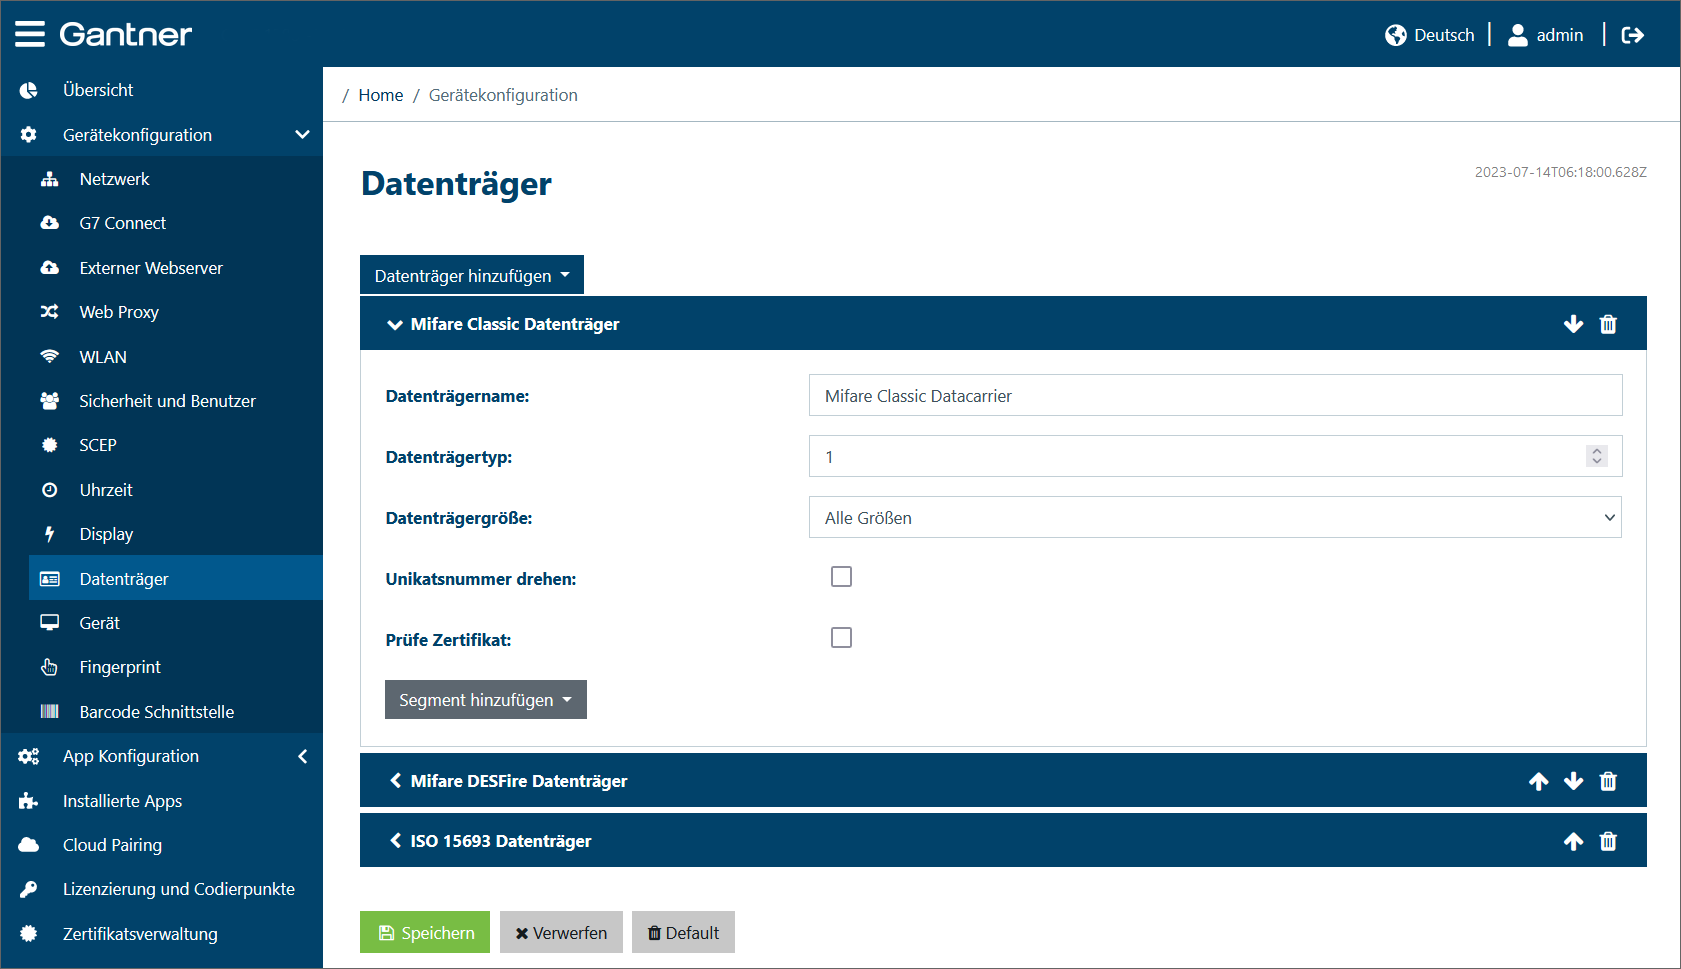Expand the ISO 15693 Datenträger panel
Image resolution: width=1681 pixels, height=969 pixels.
click(x=395, y=841)
